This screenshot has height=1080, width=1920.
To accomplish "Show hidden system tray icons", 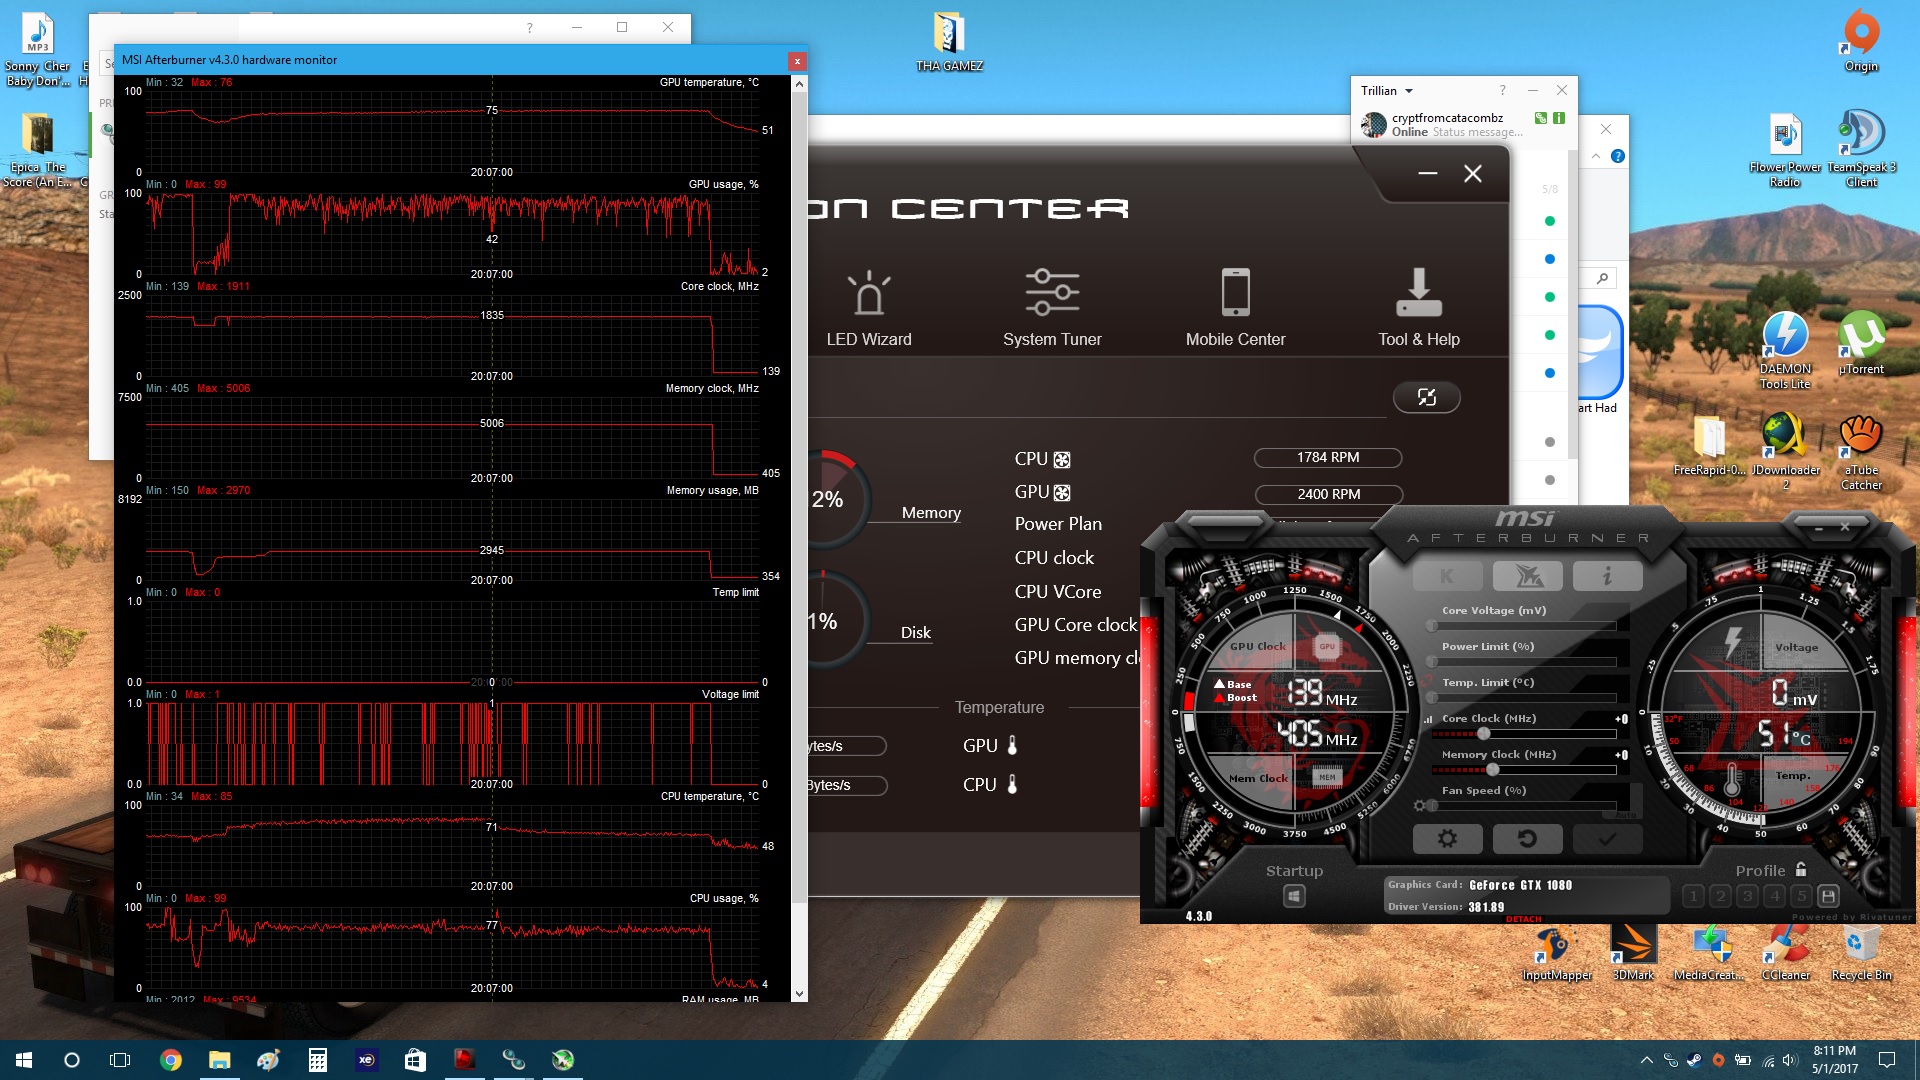I will [1646, 1060].
